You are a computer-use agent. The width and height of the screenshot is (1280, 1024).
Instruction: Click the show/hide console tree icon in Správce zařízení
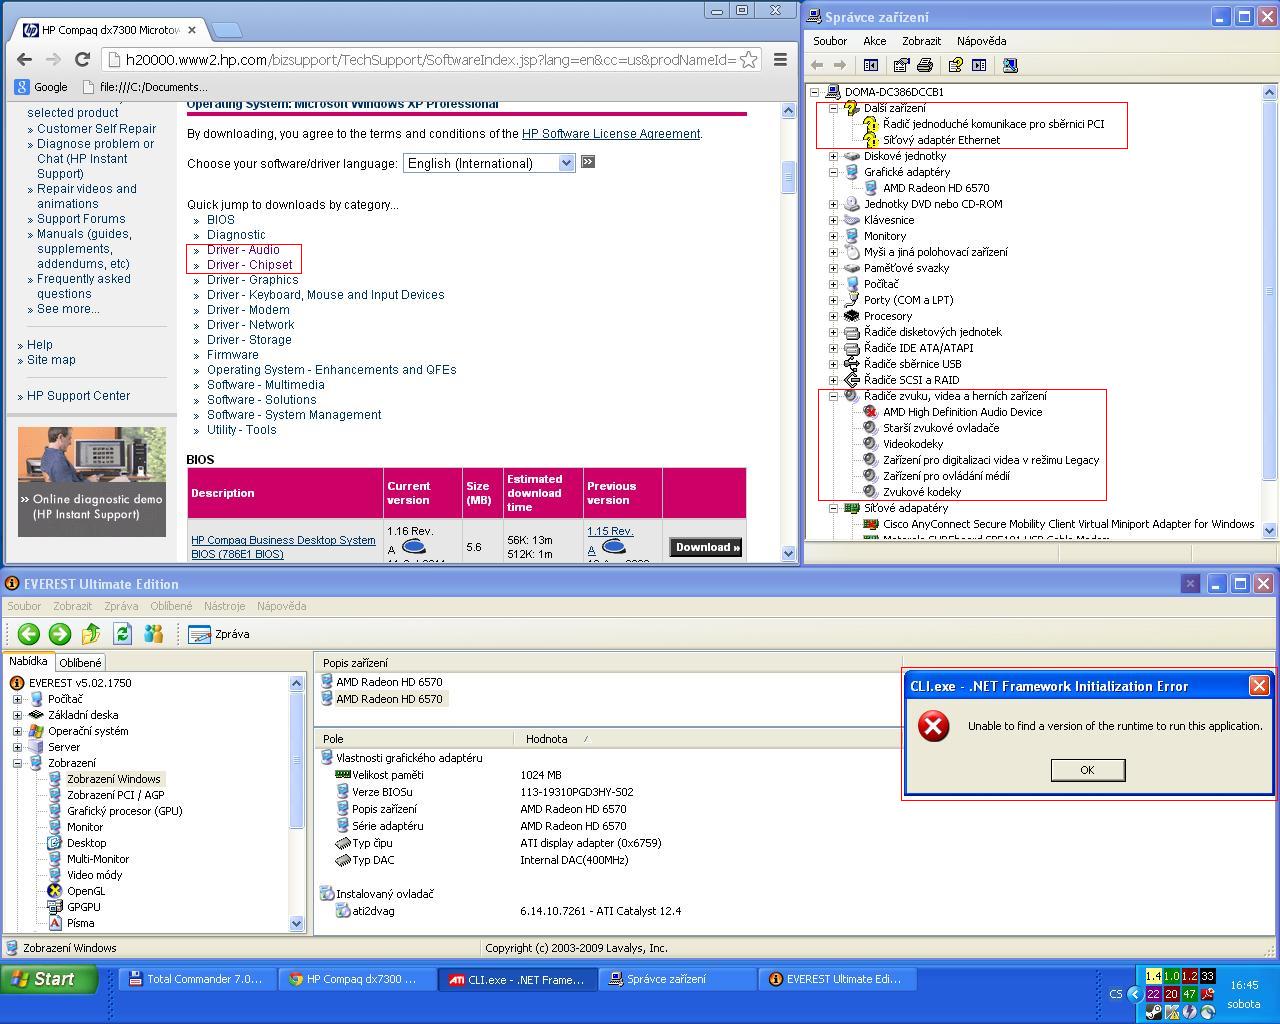click(870, 65)
